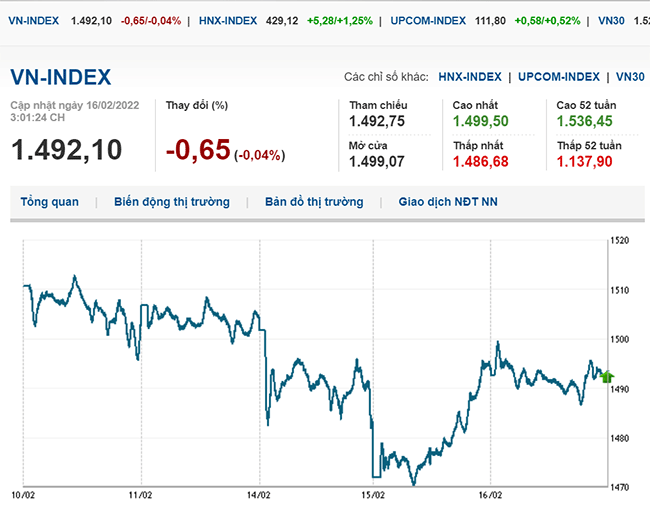
Task: Click the 10/02 date label on chart
Action: pyautogui.click(x=23, y=495)
